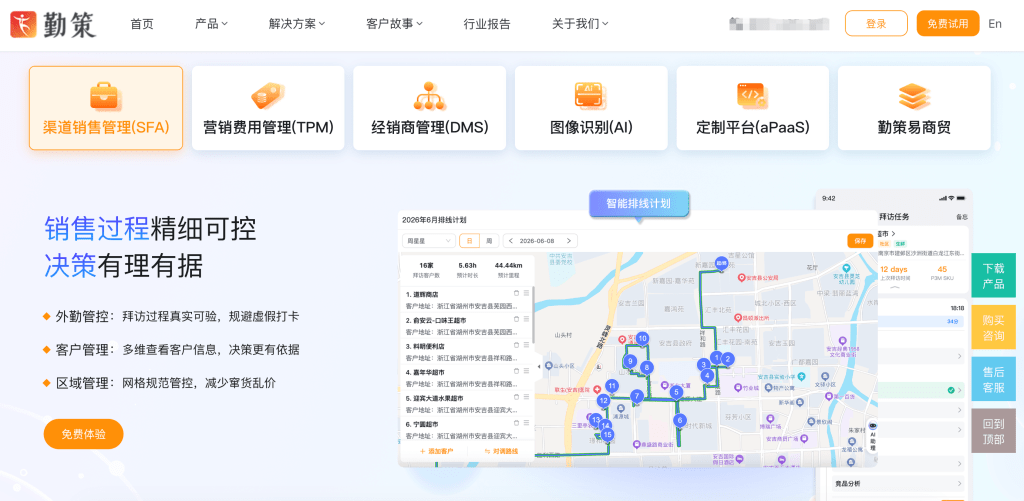
Task: Click the 16家 拜访客户数 value
Action: (x=426, y=265)
